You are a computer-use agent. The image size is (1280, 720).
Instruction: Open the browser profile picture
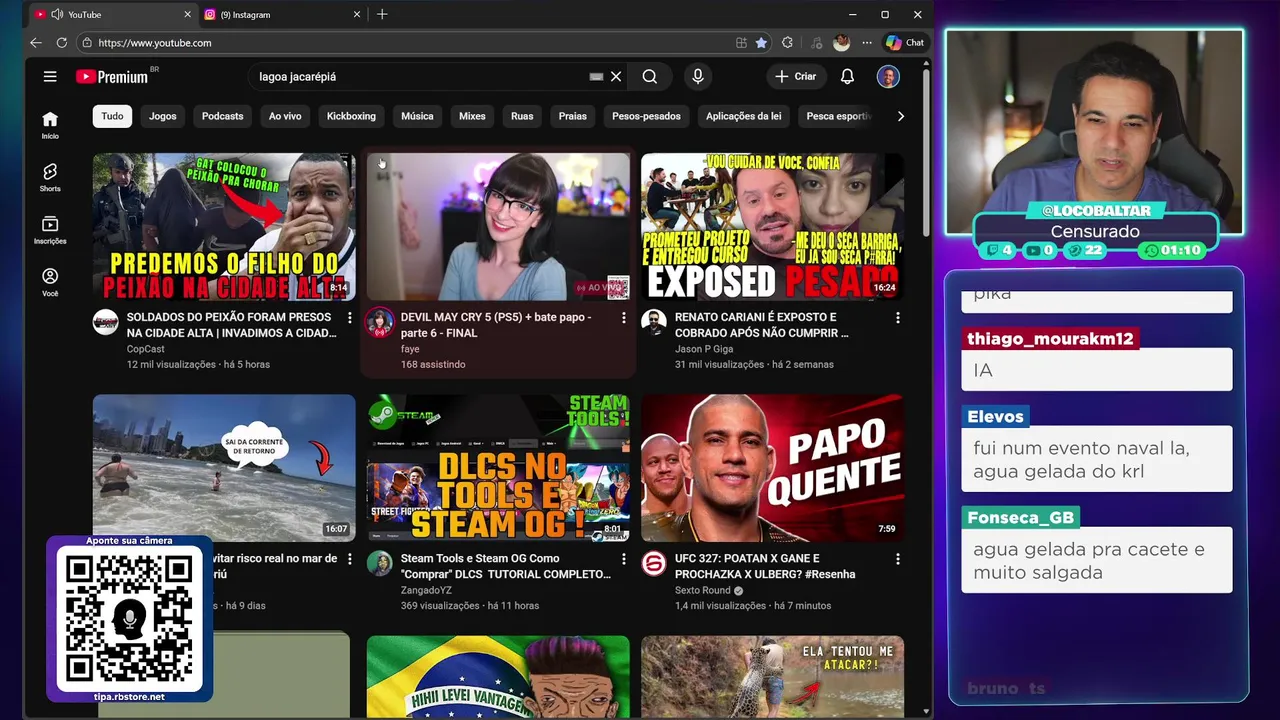[x=842, y=43]
